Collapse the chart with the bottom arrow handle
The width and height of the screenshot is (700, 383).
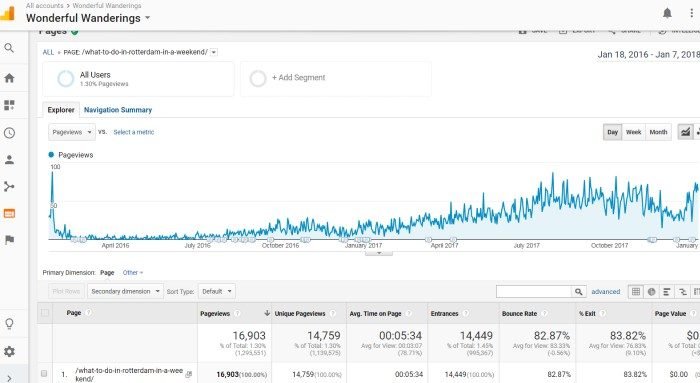tap(379, 253)
